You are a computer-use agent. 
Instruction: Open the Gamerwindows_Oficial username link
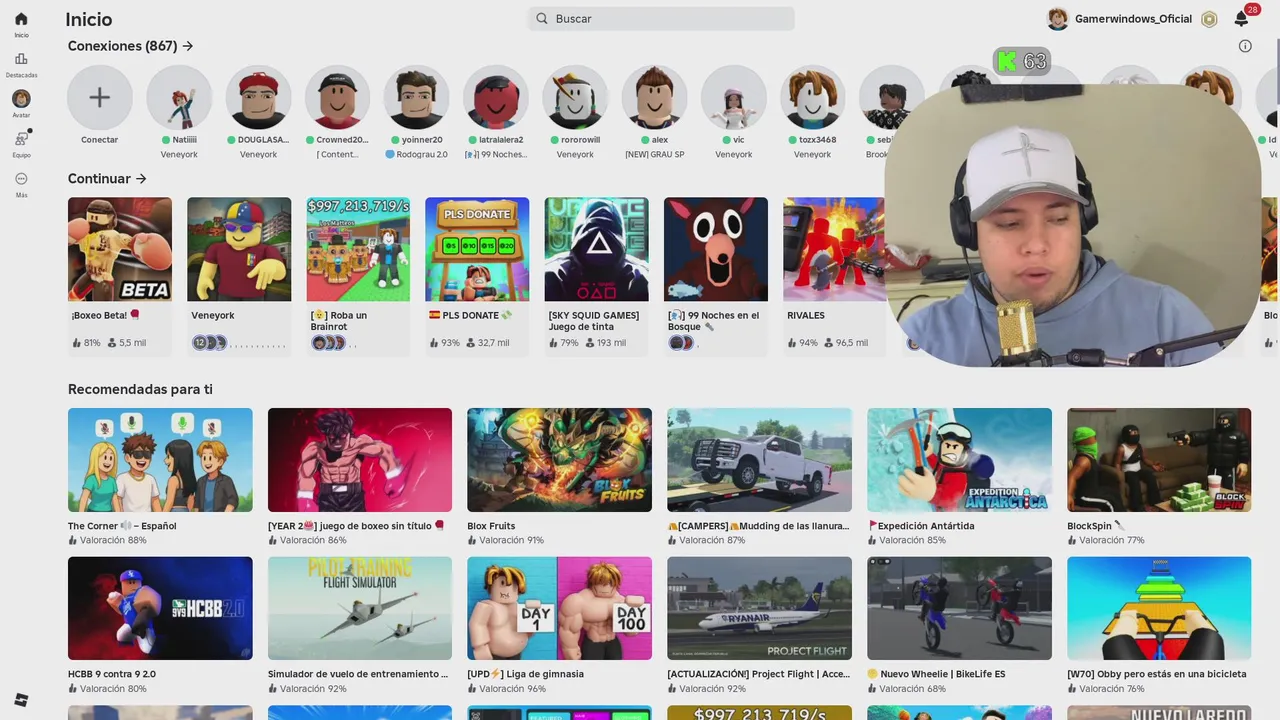click(1133, 19)
